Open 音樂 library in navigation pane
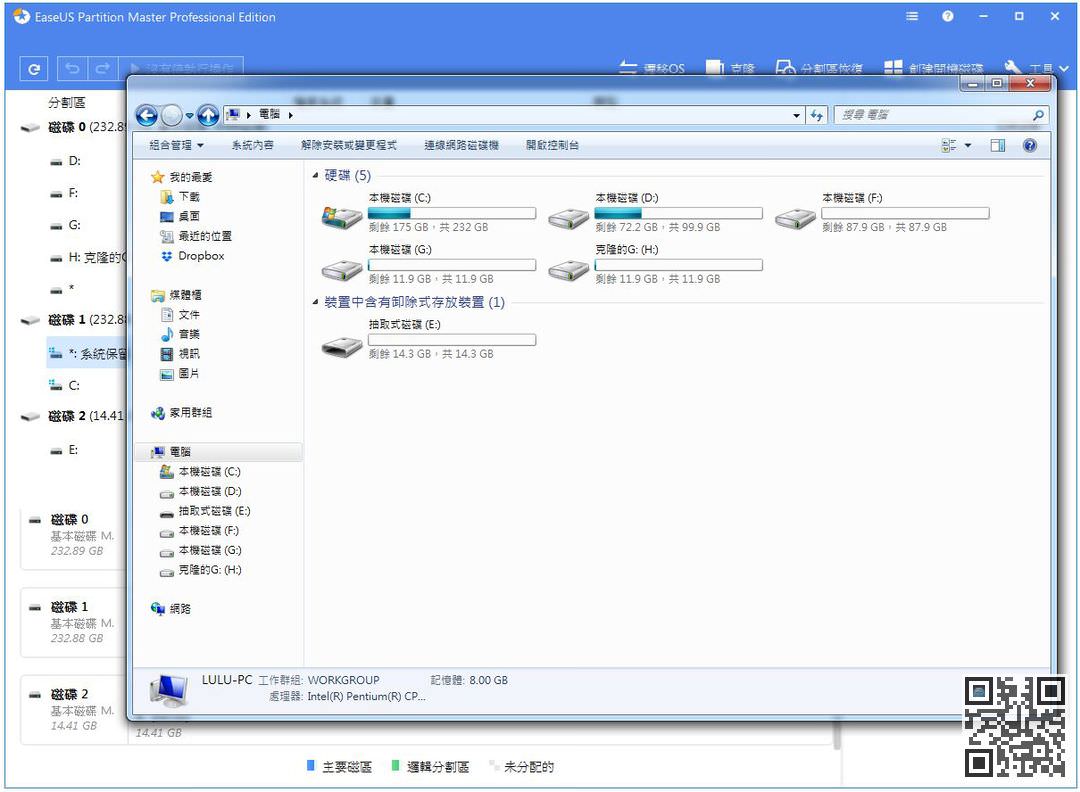 (x=180, y=334)
